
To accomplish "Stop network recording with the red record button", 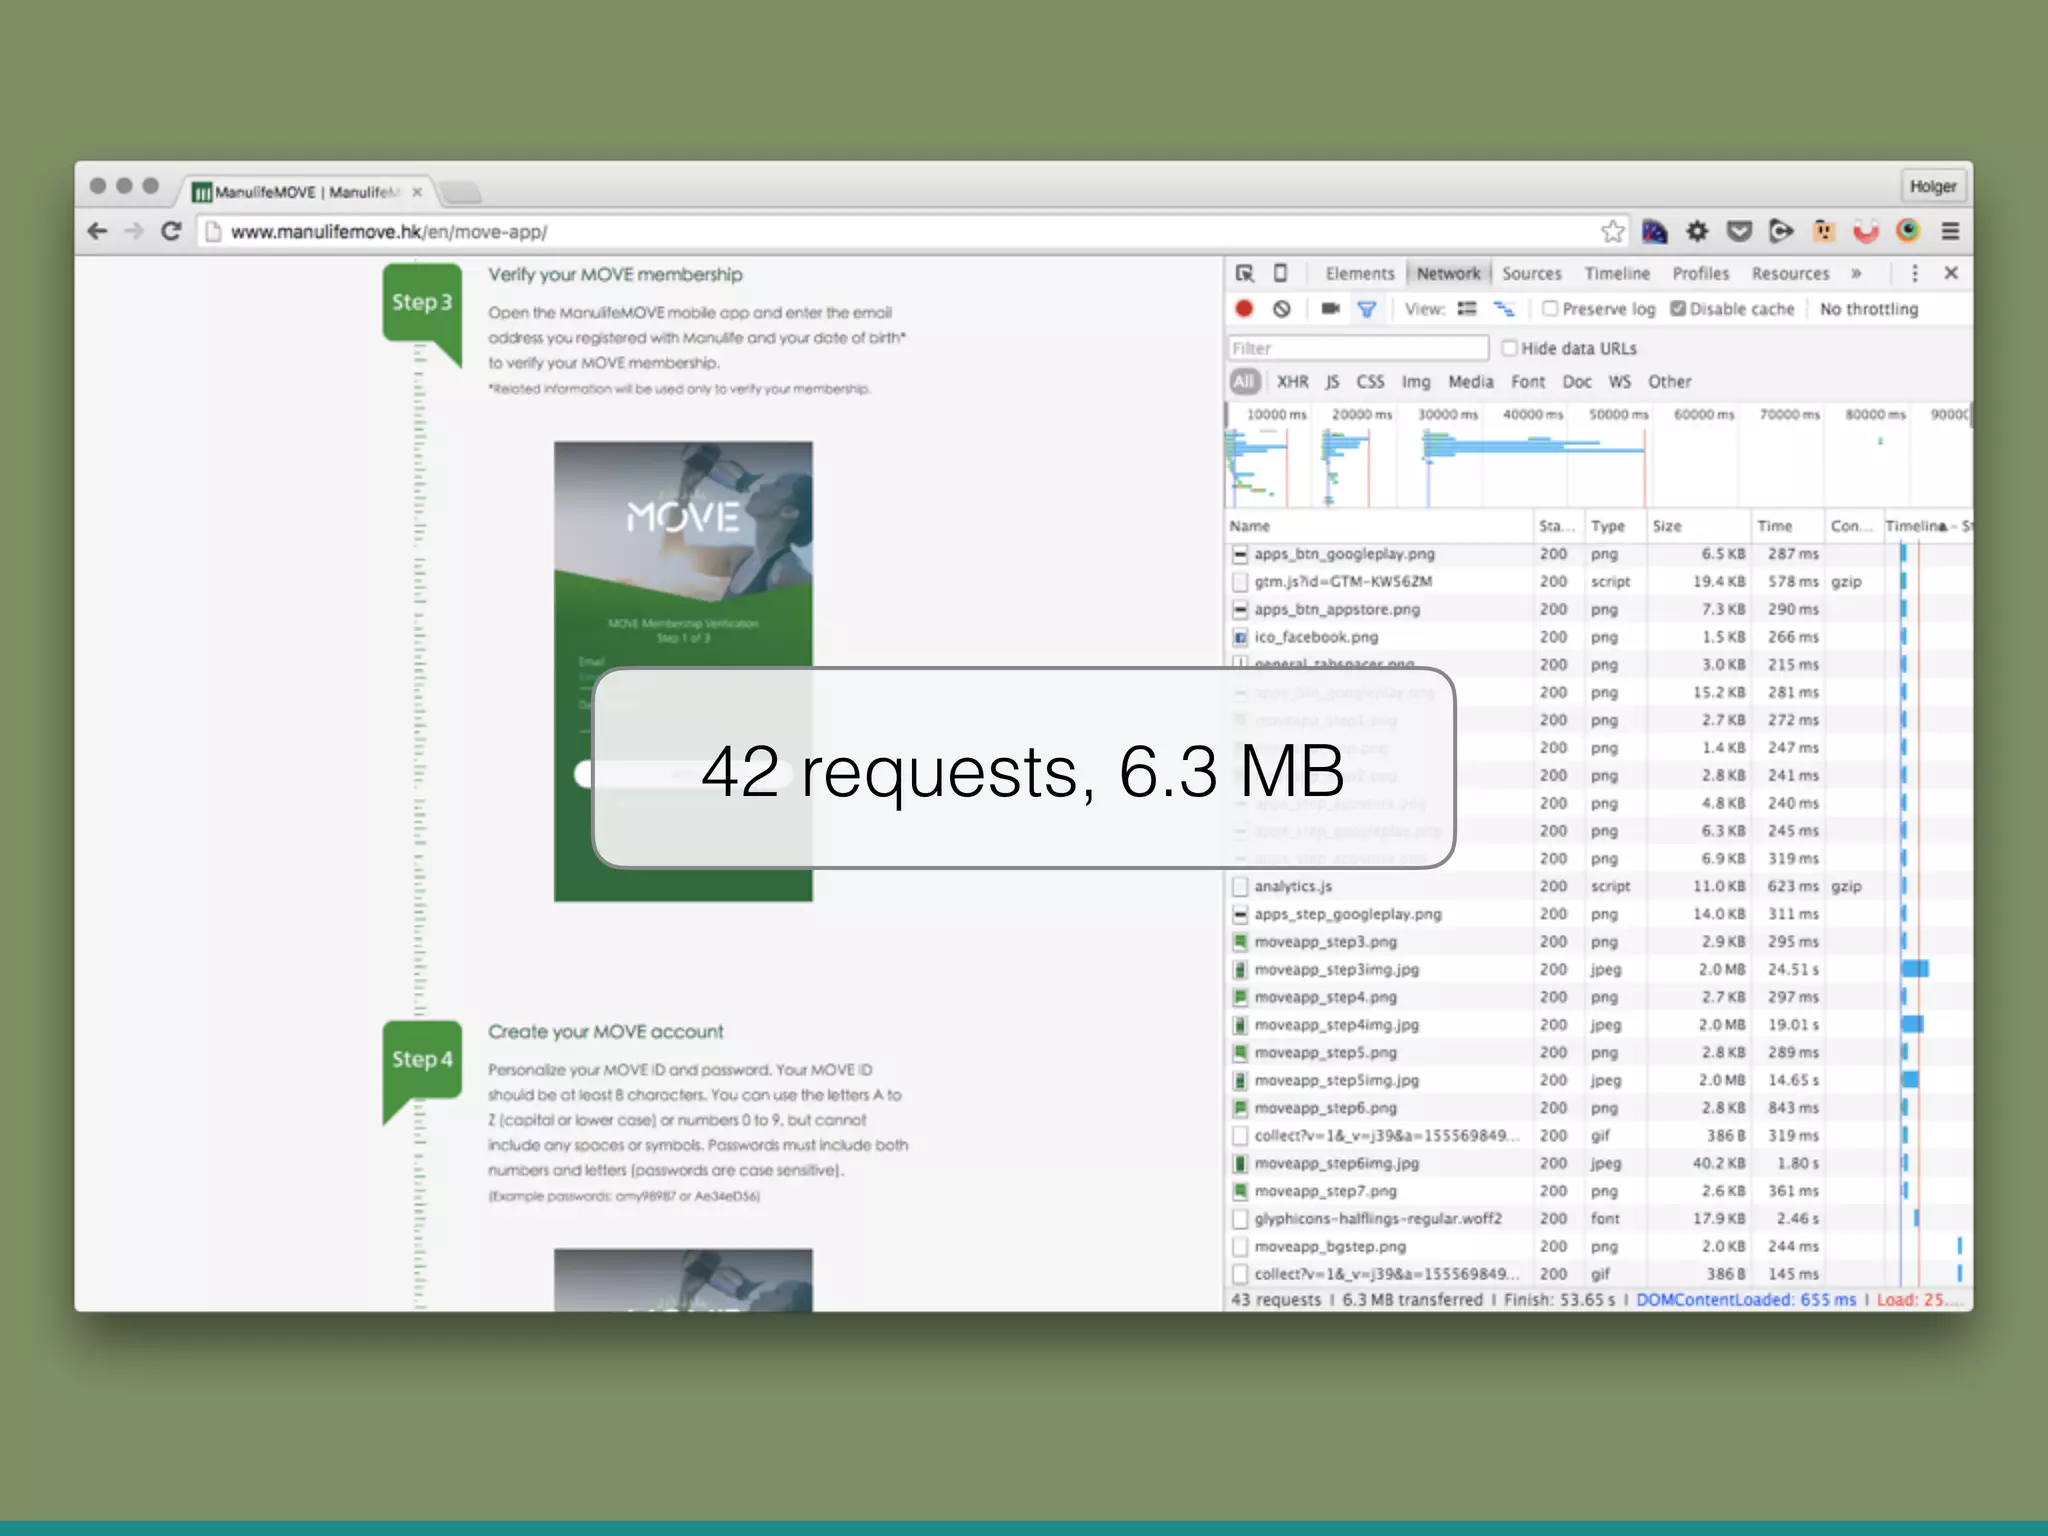I will (x=1244, y=309).
